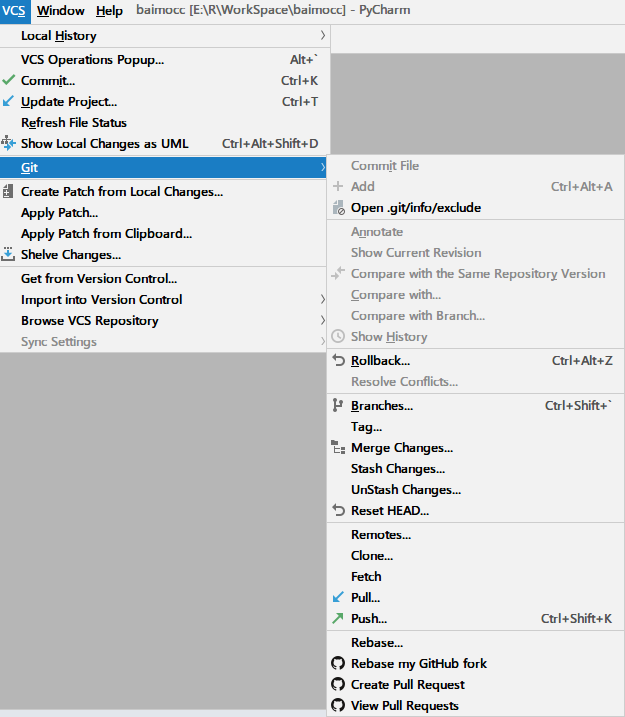
Task: Click the GitHub icon beside Create Pull Request
Action: 338,684
